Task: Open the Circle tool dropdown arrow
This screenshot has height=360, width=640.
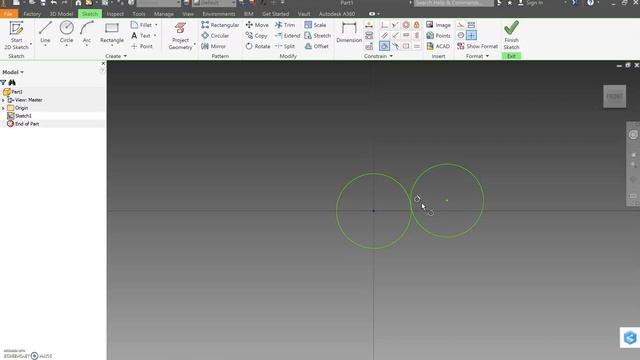Action: coord(67,45)
